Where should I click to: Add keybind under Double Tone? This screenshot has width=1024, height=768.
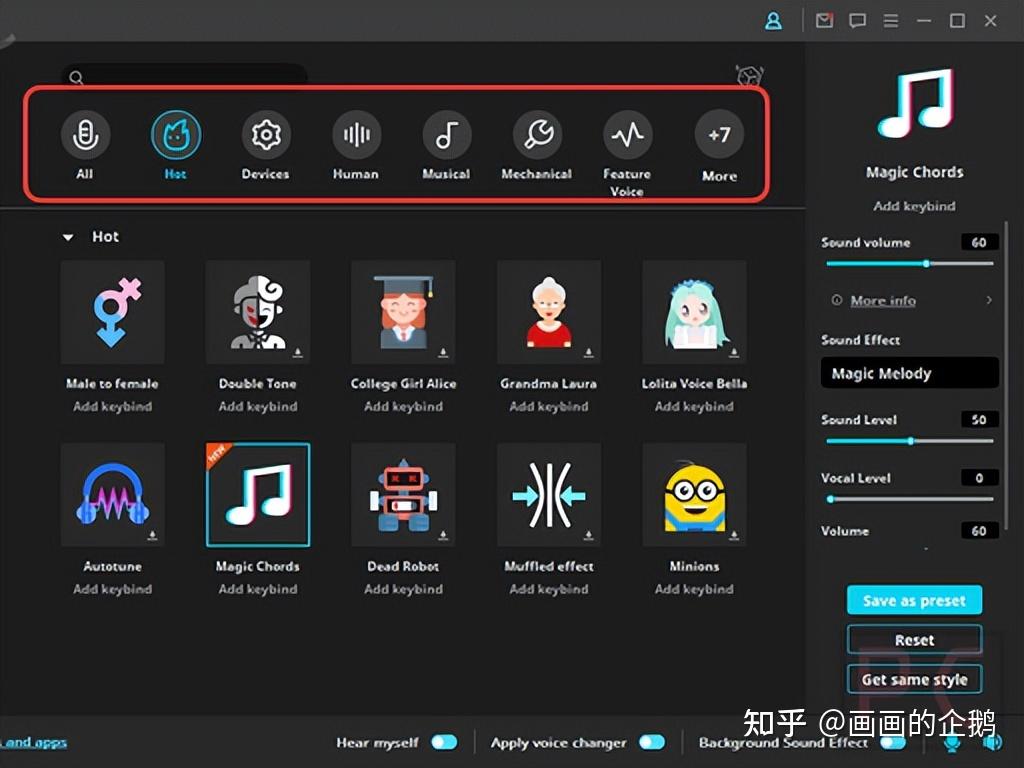[258, 406]
